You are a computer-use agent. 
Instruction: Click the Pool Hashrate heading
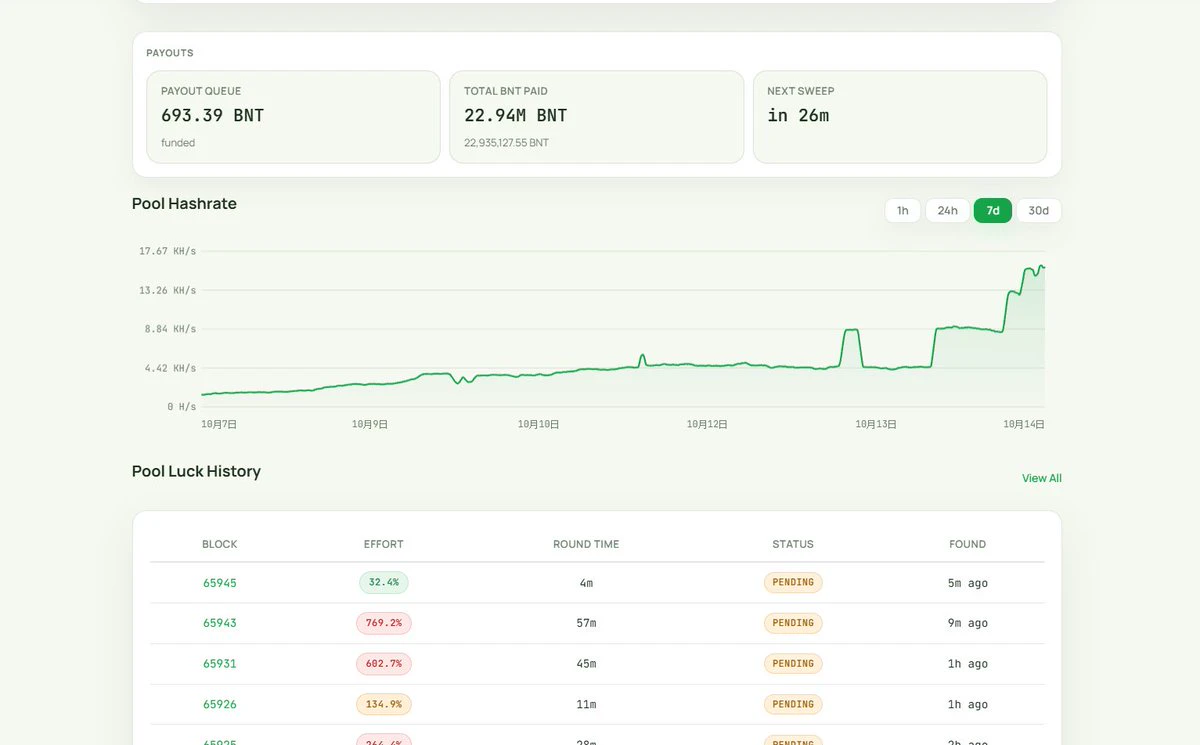[x=184, y=204]
